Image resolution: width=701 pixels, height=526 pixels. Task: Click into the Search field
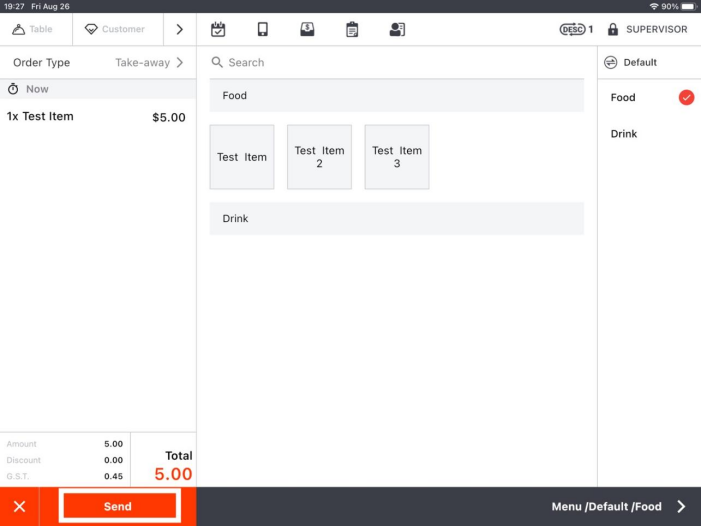tap(397, 62)
